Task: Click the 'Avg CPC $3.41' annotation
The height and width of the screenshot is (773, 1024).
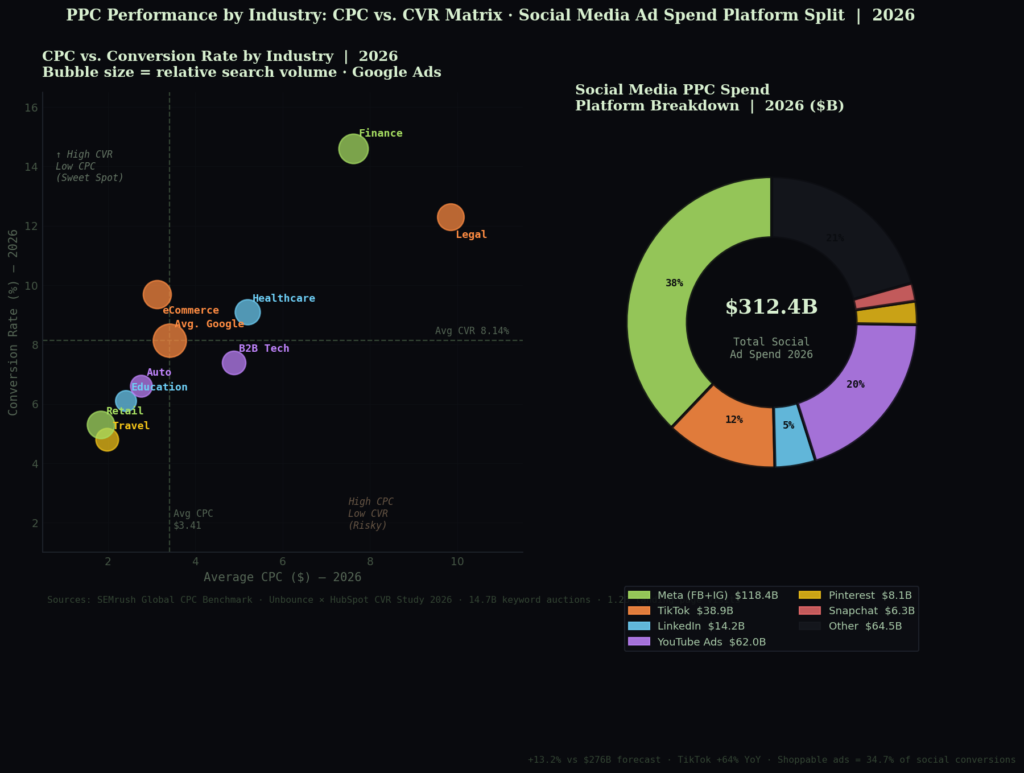Action: point(193,520)
